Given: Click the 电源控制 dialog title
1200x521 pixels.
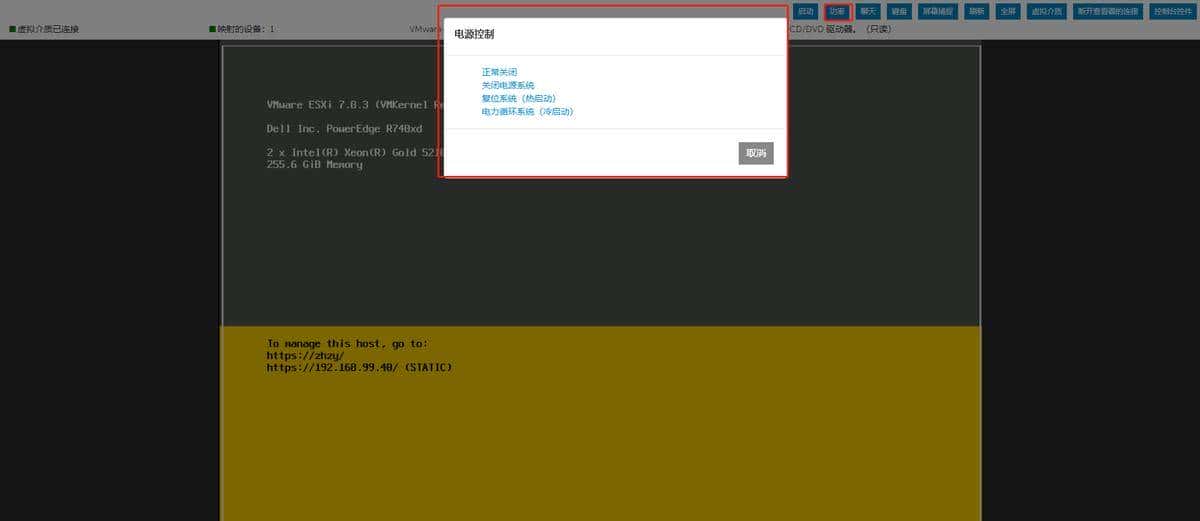Looking at the screenshot, I should pos(474,34).
